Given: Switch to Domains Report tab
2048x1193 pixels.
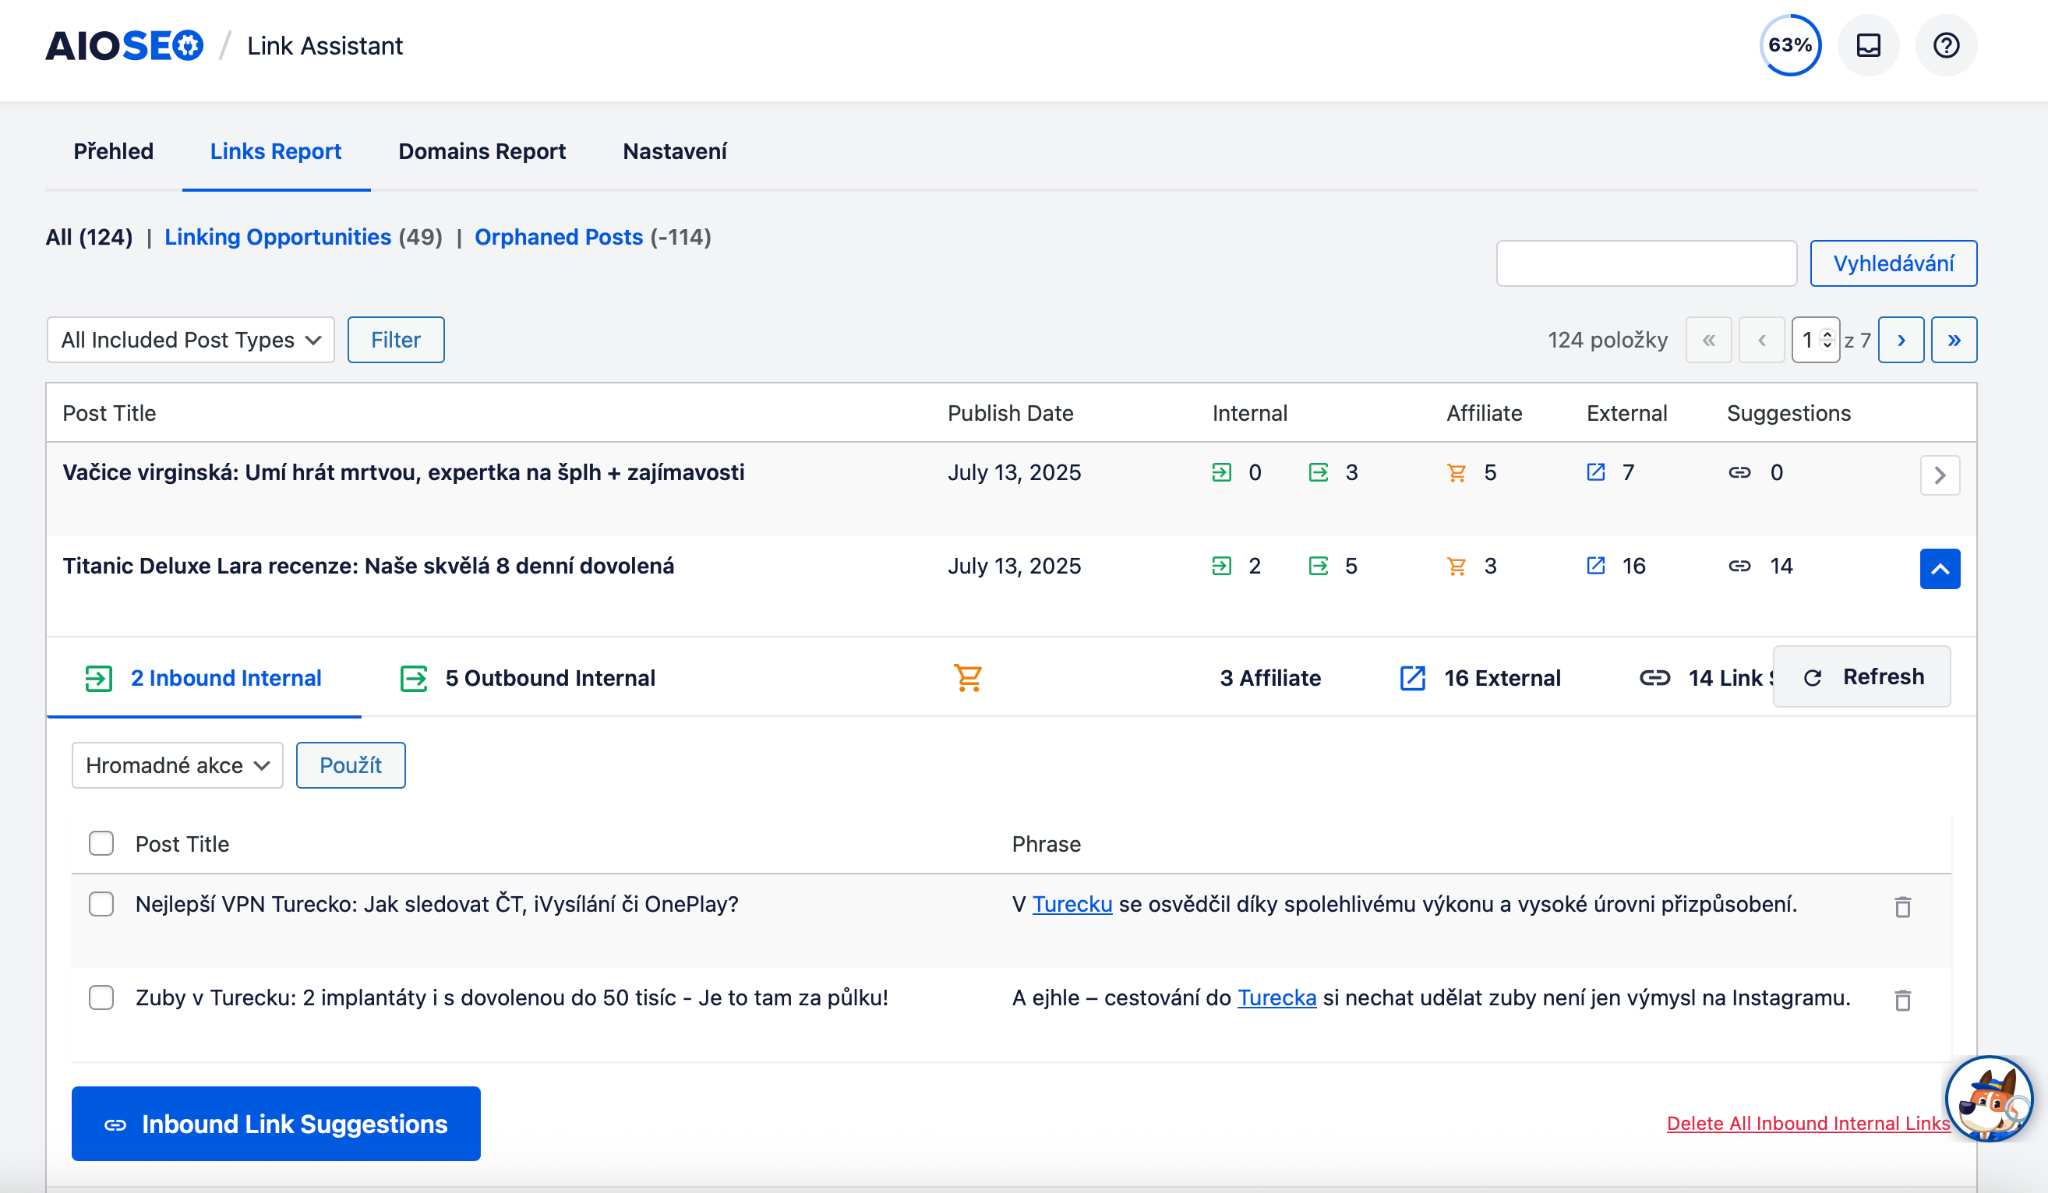Looking at the screenshot, I should click(x=482, y=152).
